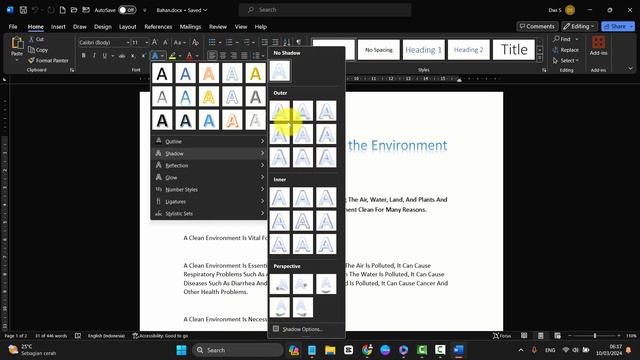Open Chrome from the taskbar
Screen dimensions: 640x360
(367, 350)
